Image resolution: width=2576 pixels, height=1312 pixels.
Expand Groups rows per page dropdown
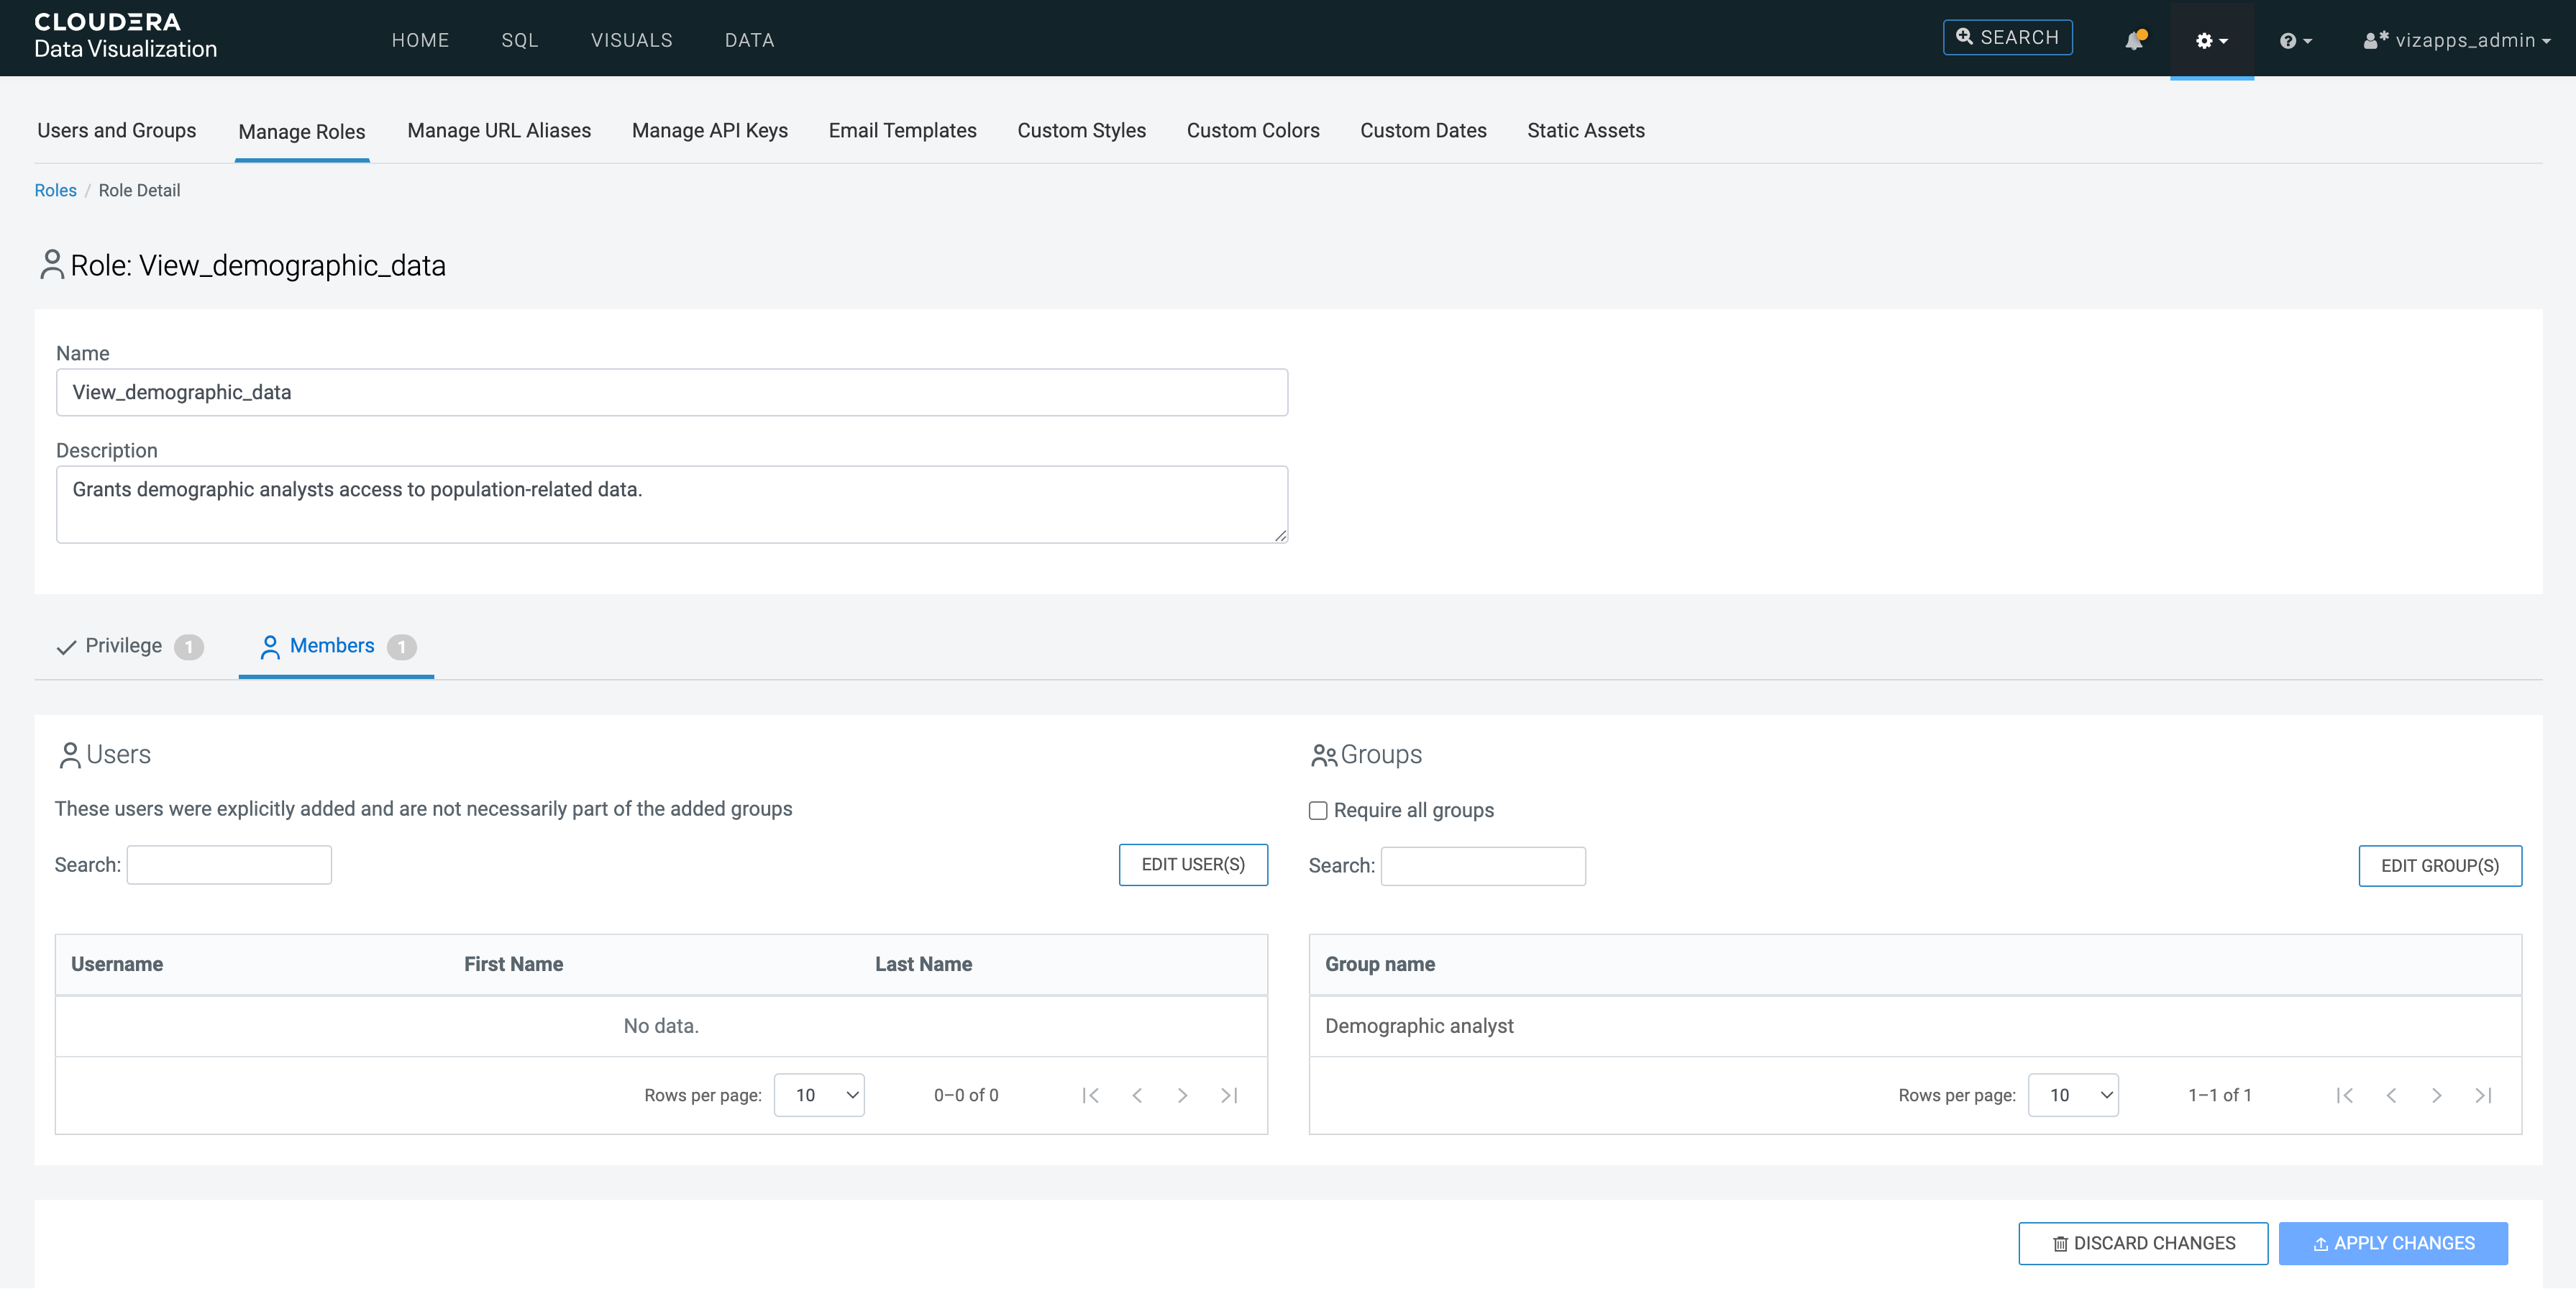click(2072, 1095)
